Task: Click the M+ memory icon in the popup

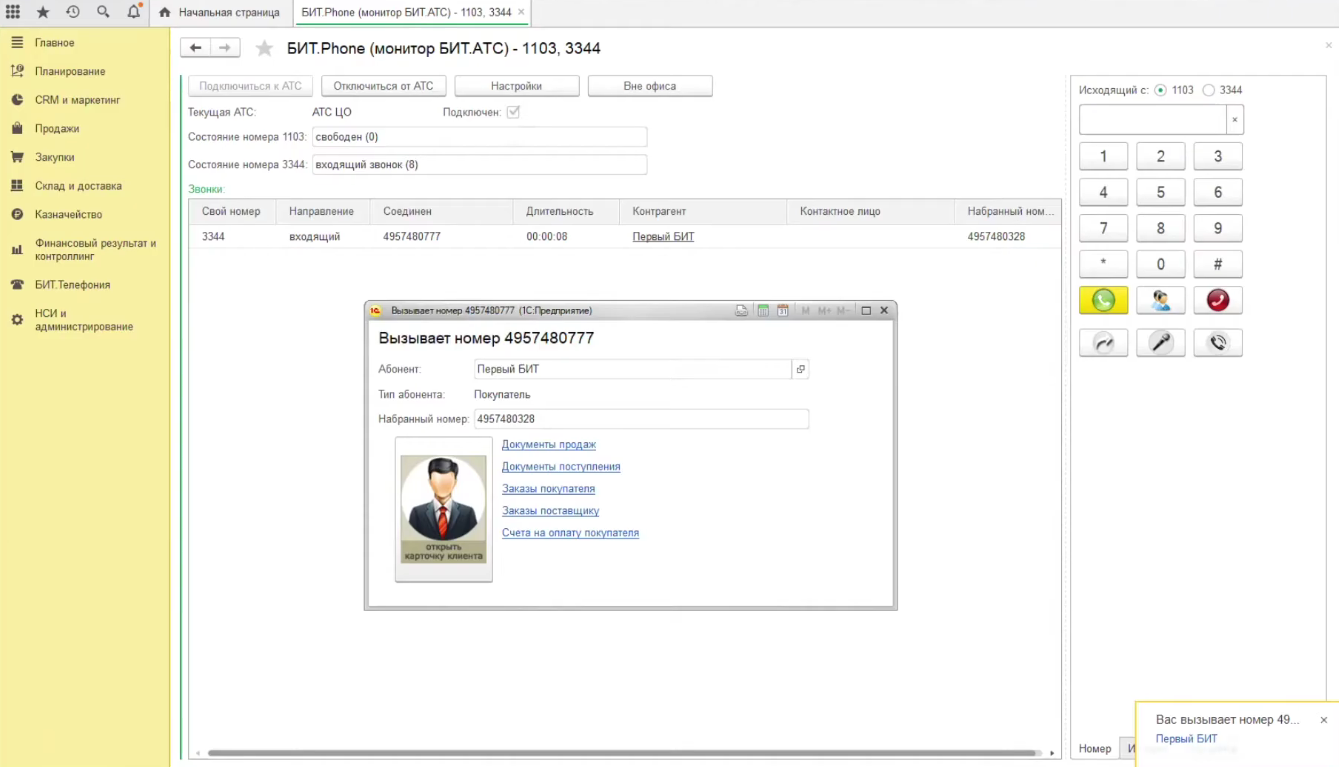Action: click(x=825, y=311)
